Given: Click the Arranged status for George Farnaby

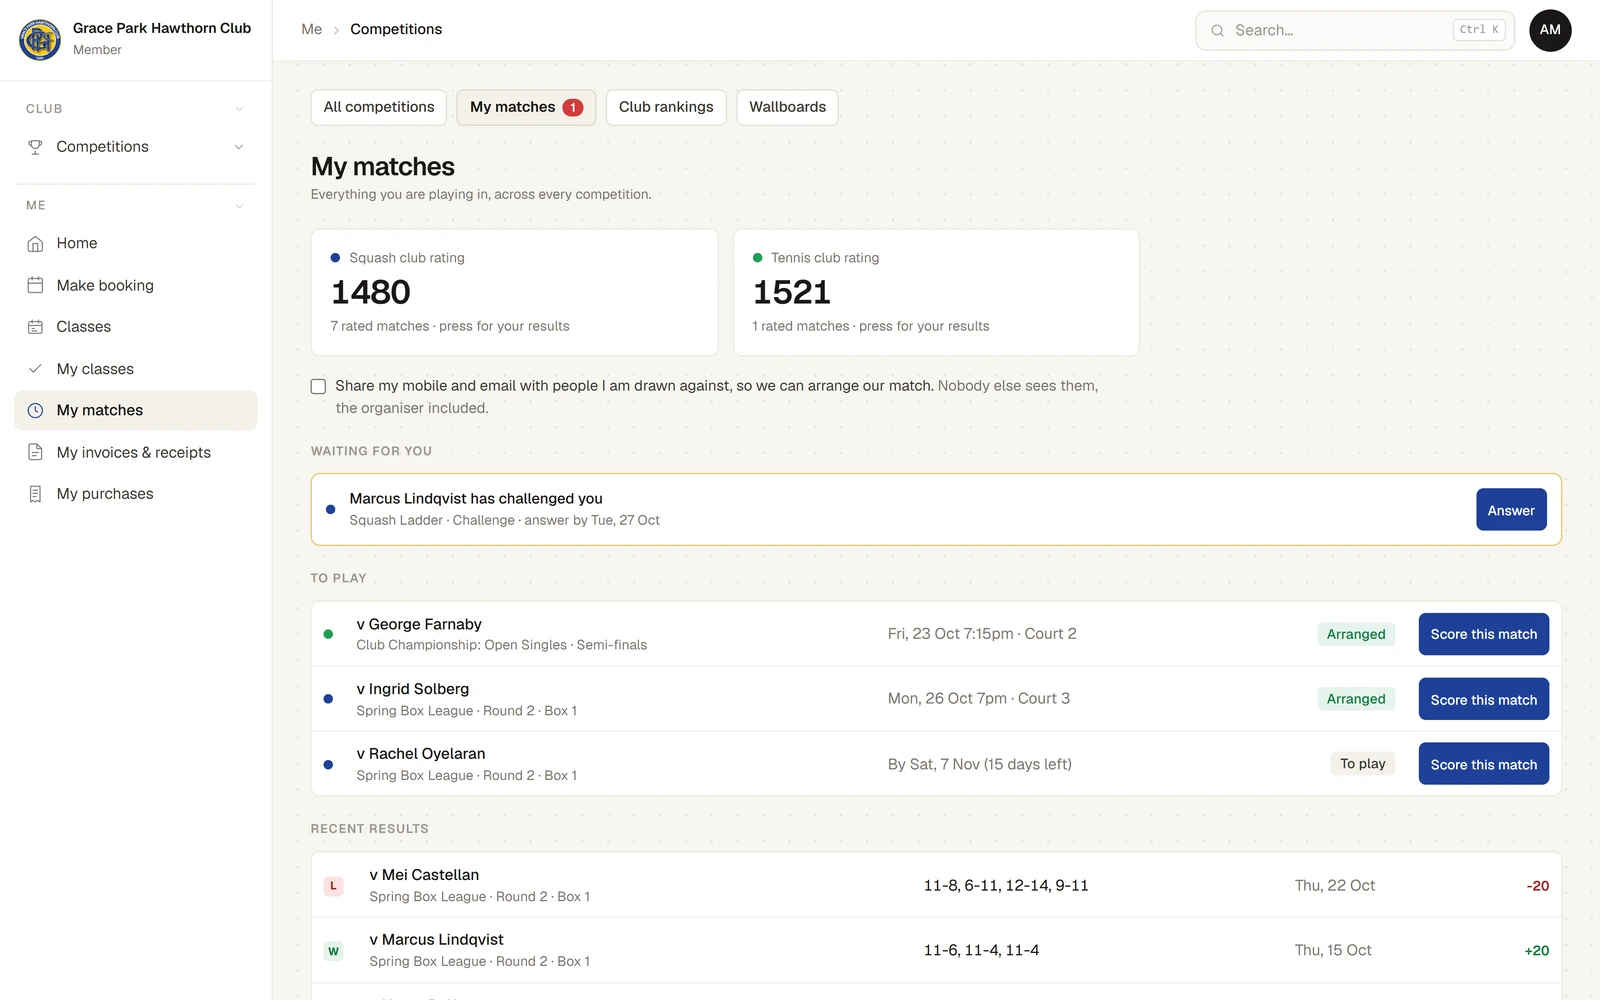Looking at the screenshot, I should point(1356,634).
